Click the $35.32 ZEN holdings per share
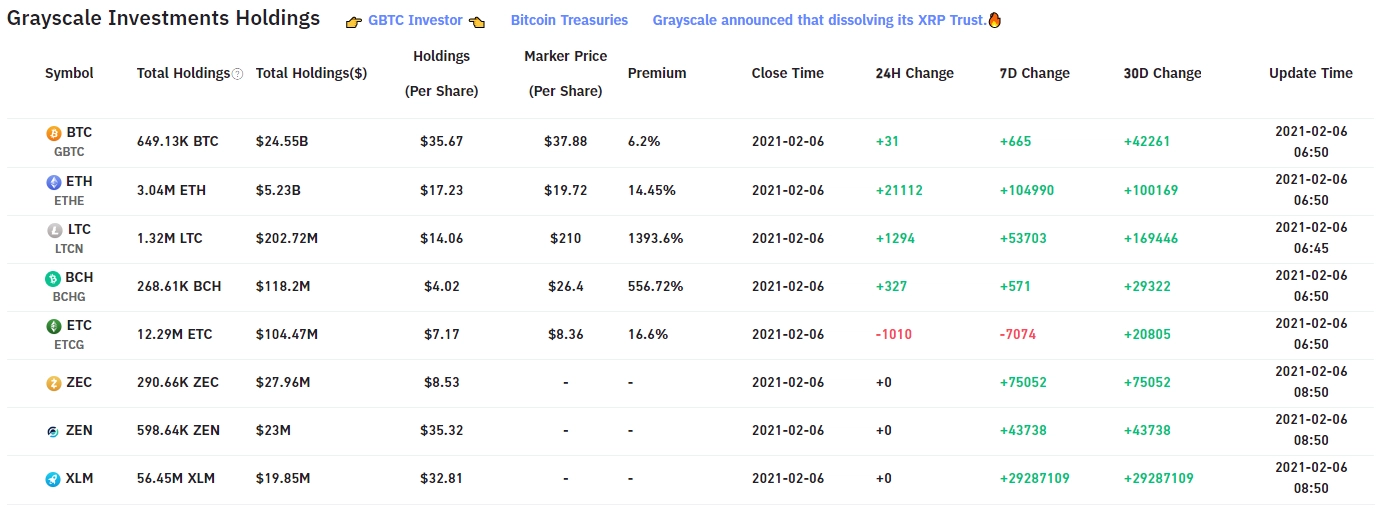 click(442, 430)
